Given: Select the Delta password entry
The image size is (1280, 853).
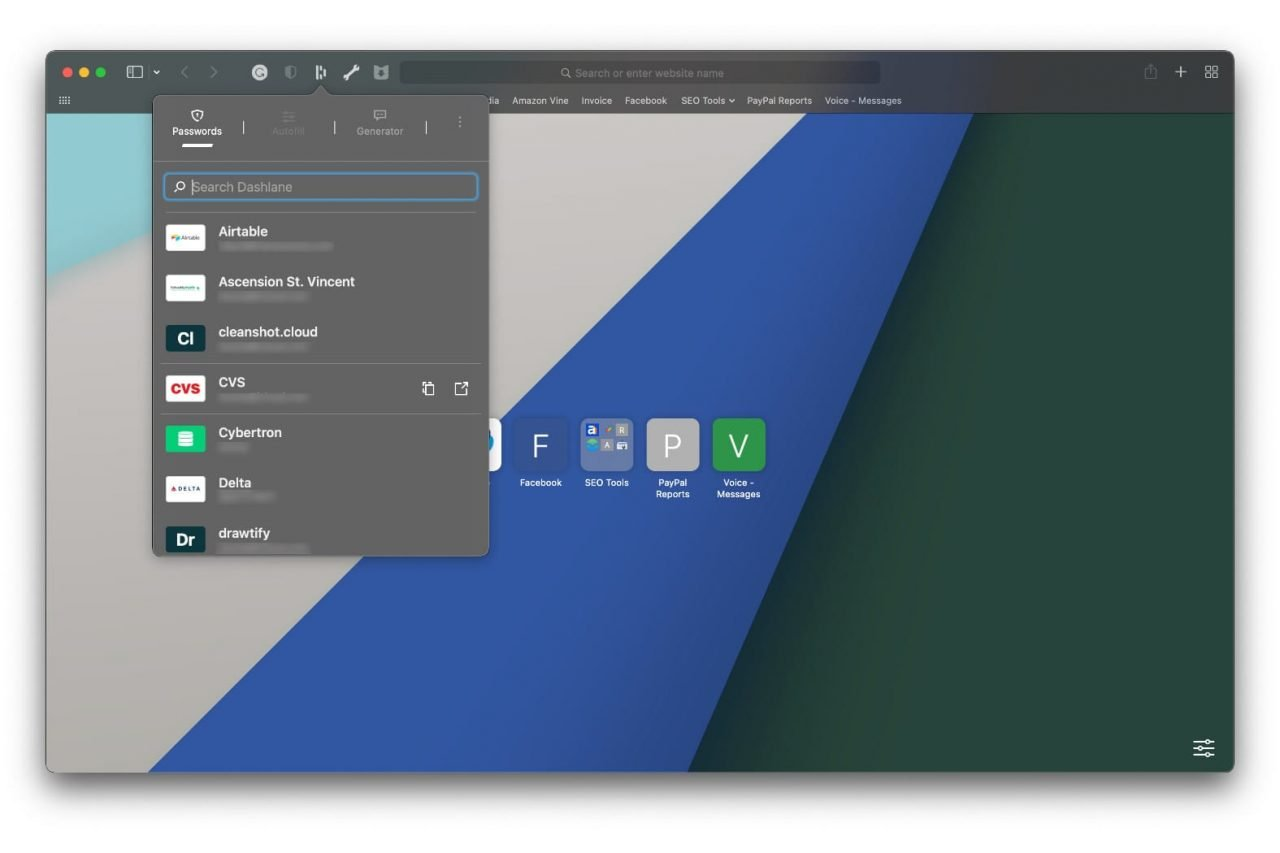Looking at the screenshot, I should (x=321, y=489).
